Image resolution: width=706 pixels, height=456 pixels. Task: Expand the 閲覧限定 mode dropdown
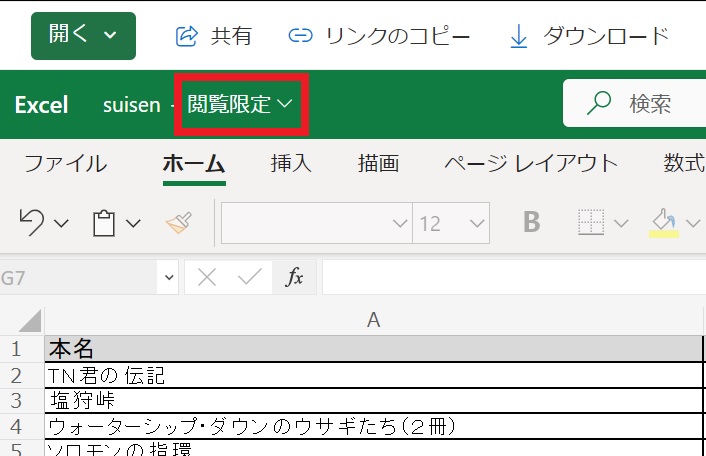coord(240,104)
